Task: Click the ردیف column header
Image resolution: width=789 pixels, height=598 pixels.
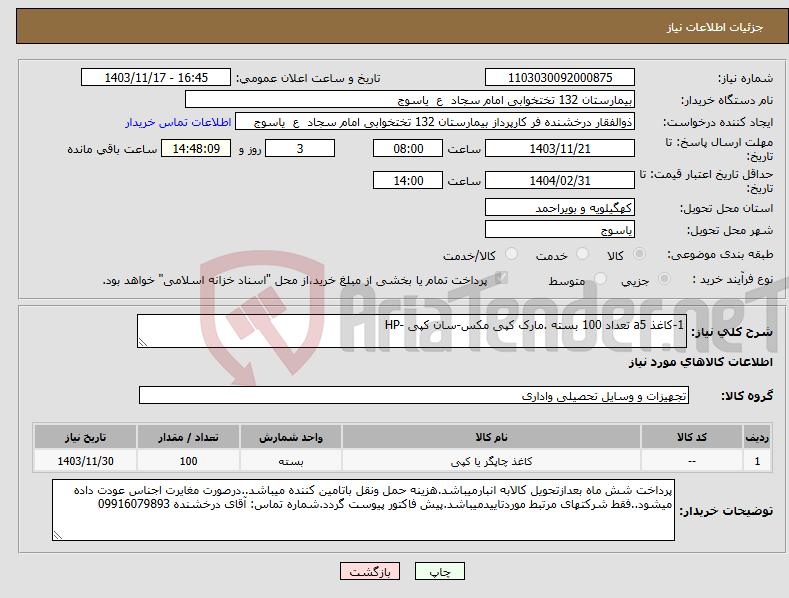Action: [x=757, y=437]
